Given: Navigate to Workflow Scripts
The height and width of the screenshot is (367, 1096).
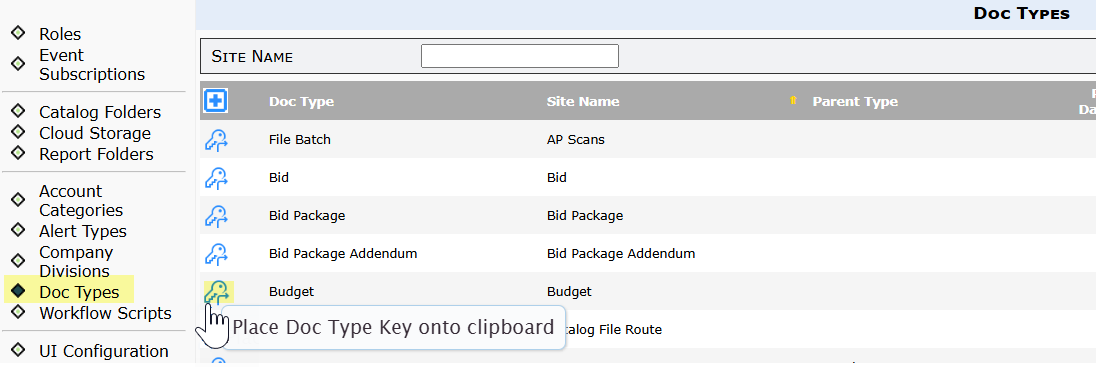Looking at the screenshot, I should (x=106, y=313).
